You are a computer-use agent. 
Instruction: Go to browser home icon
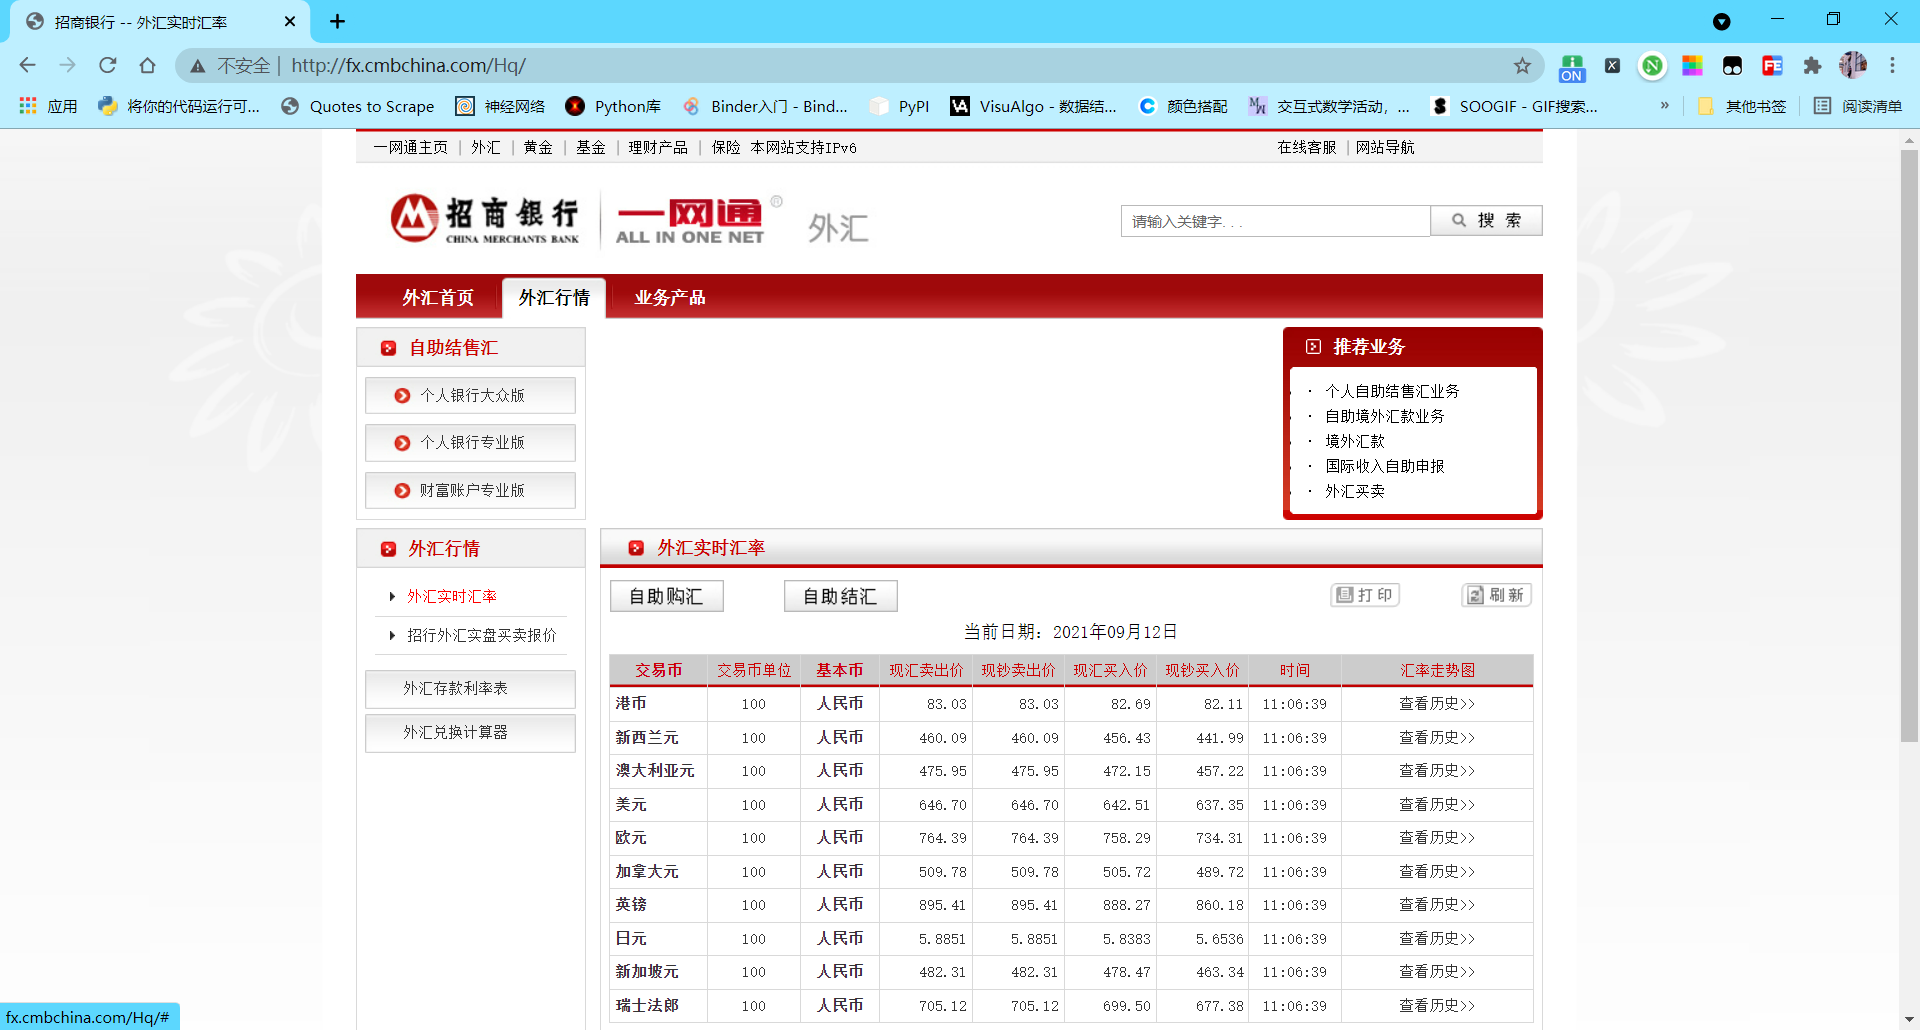pyautogui.click(x=147, y=65)
